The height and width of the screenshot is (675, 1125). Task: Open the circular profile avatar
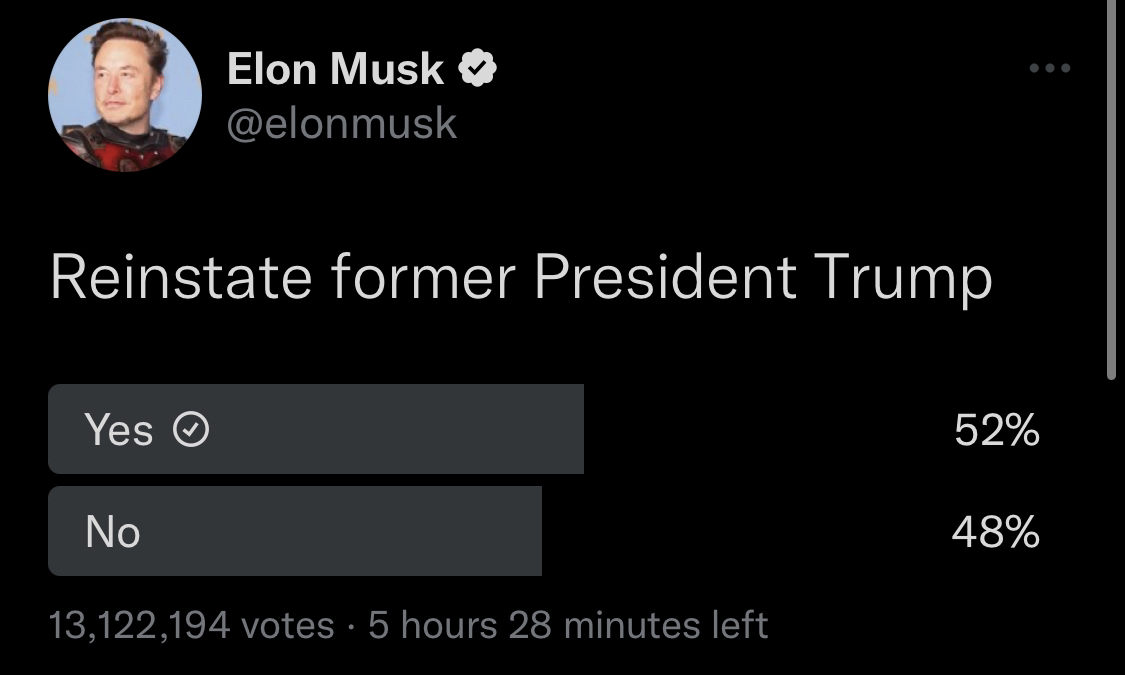[x=125, y=95]
